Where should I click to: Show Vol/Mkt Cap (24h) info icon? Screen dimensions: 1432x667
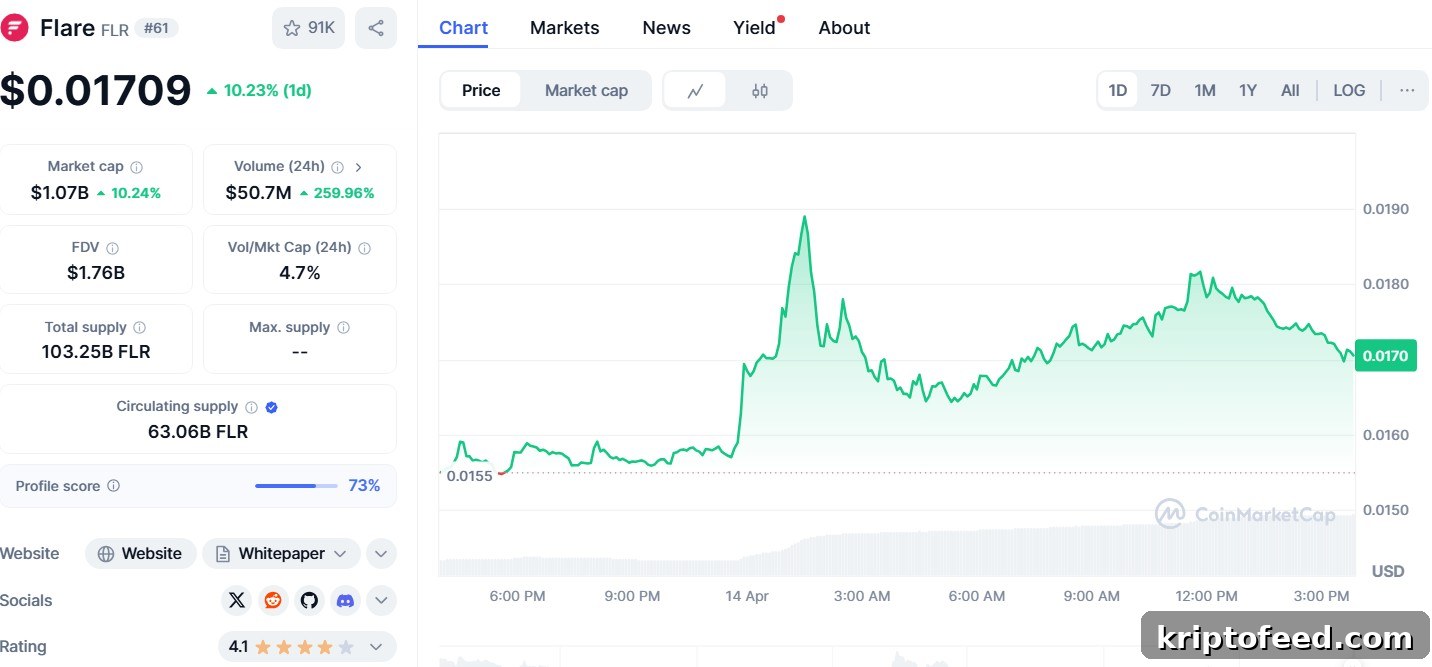[x=364, y=248]
